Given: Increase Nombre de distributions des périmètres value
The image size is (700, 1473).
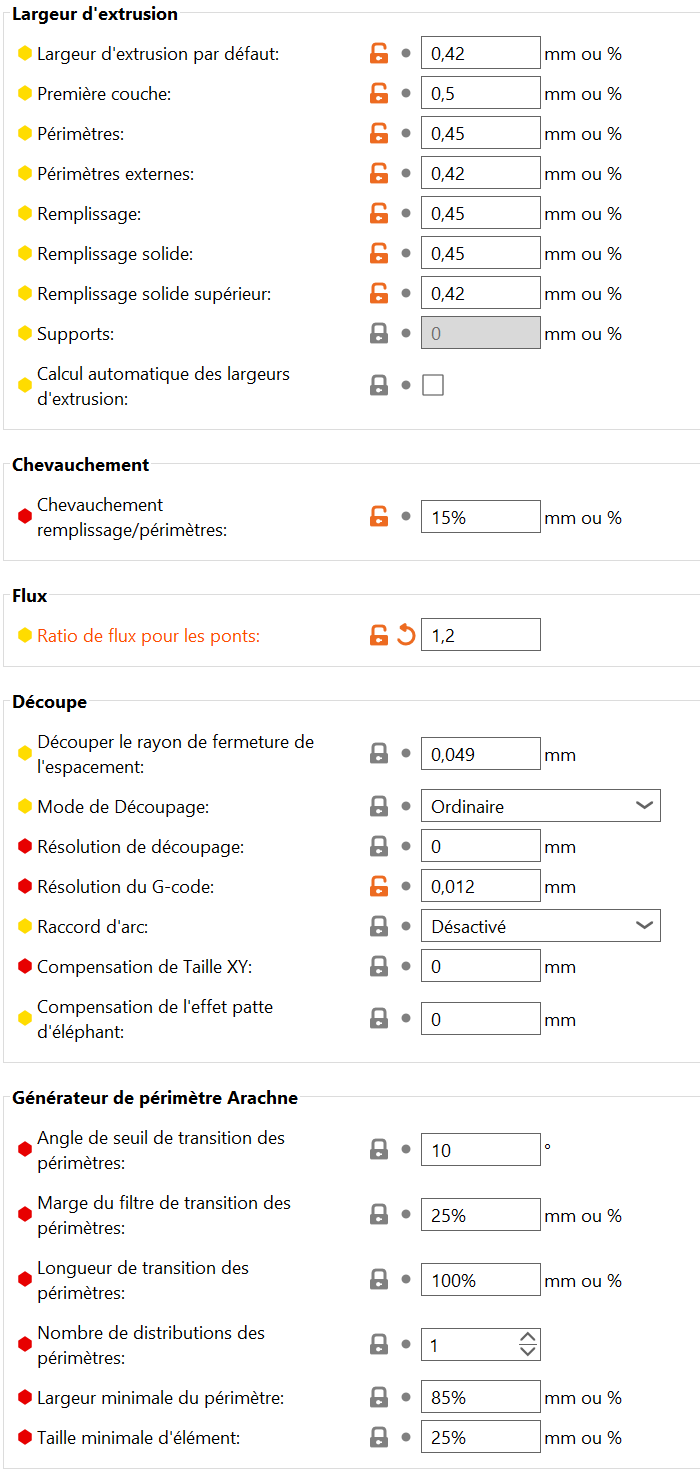Looking at the screenshot, I should pyautogui.click(x=529, y=1339).
